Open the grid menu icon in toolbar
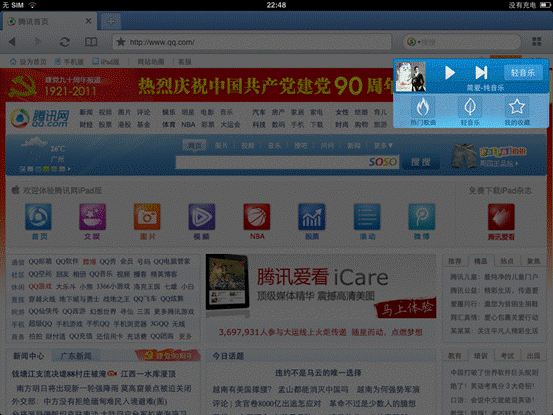 point(537,42)
